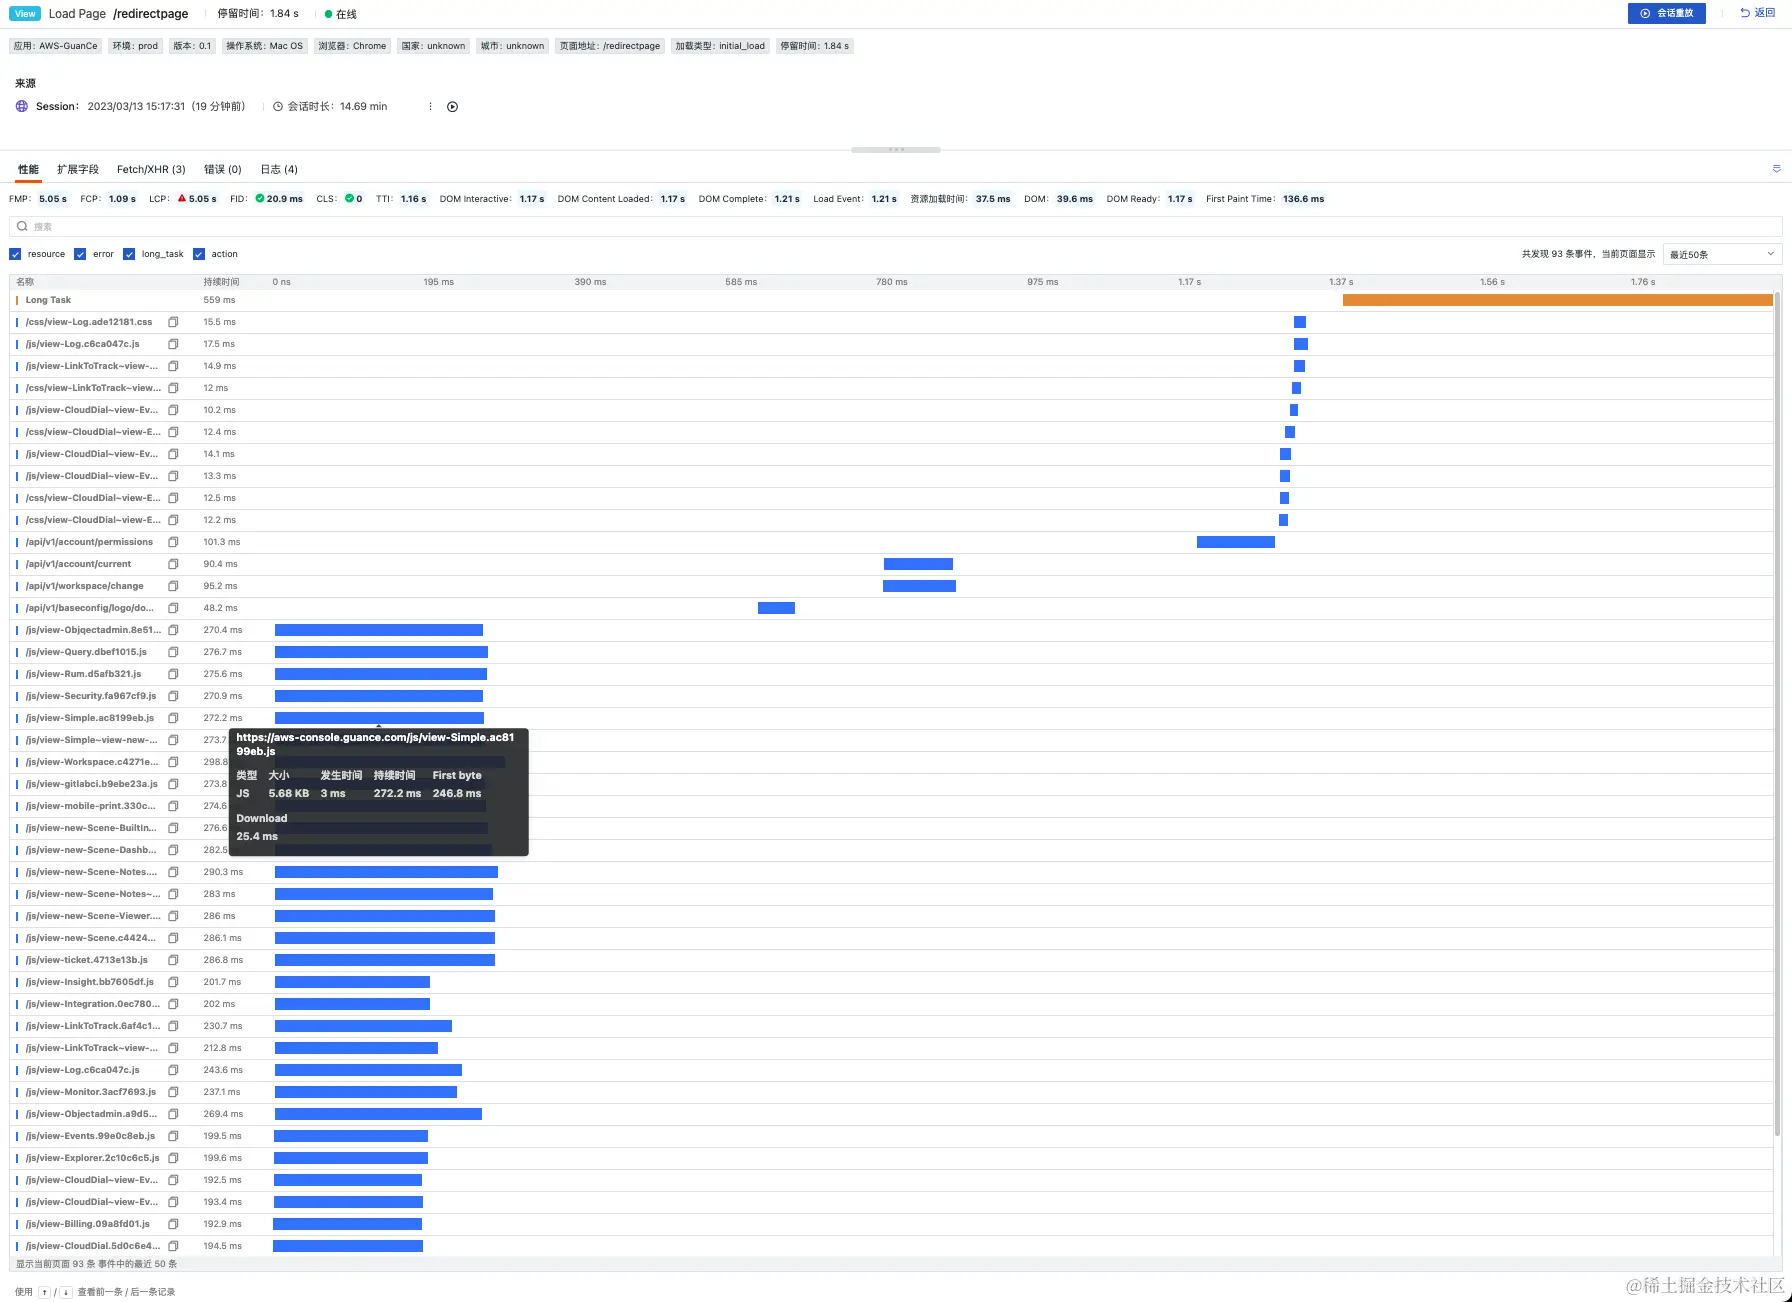The height and width of the screenshot is (1302, 1792).
Task: Click the search input field
Action: click(x=896, y=226)
